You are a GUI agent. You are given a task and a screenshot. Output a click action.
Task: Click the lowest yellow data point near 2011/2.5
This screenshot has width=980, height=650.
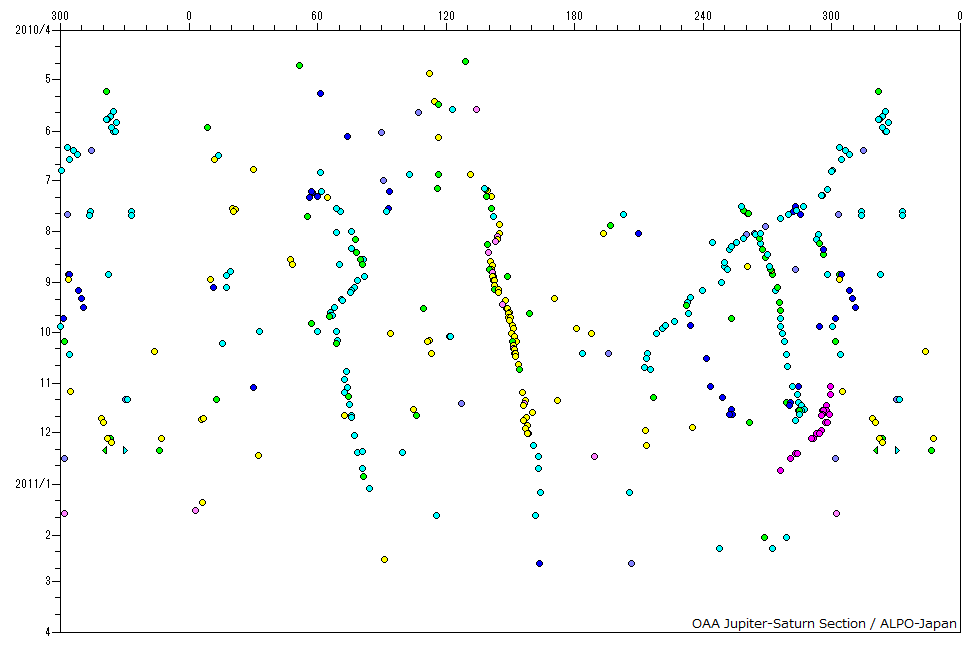(x=384, y=559)
